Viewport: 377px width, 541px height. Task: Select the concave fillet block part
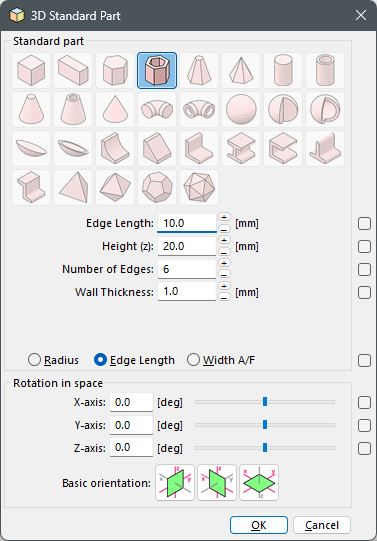[115, 148]
